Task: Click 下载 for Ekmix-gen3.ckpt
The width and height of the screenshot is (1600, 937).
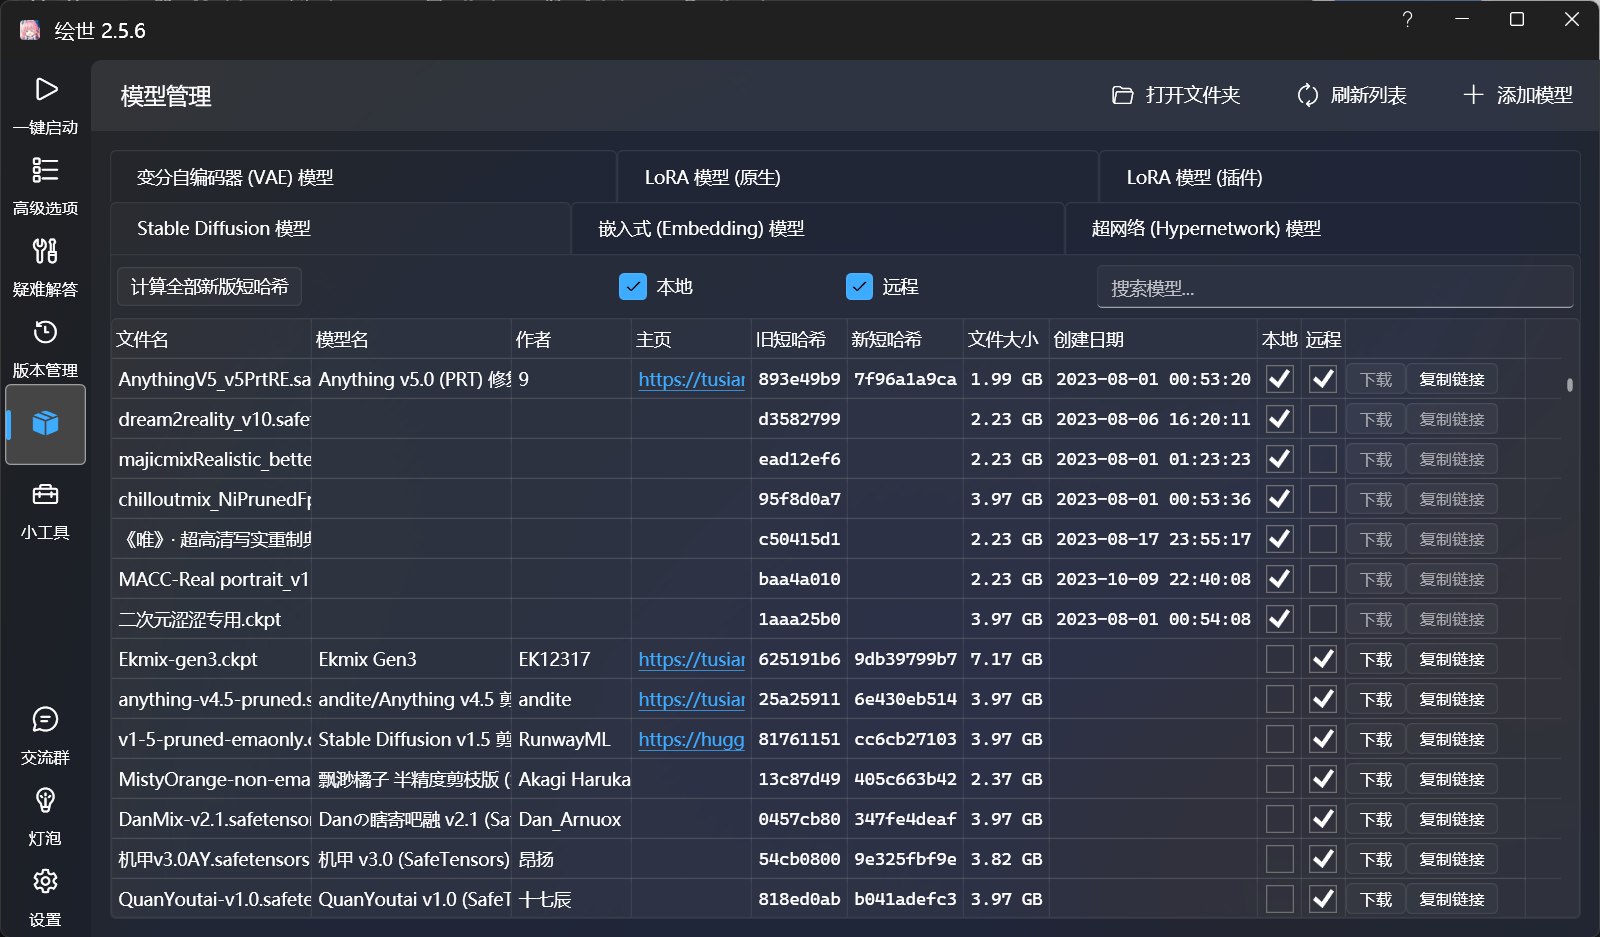Action: pyautogui.click(x=1376, y=659)
